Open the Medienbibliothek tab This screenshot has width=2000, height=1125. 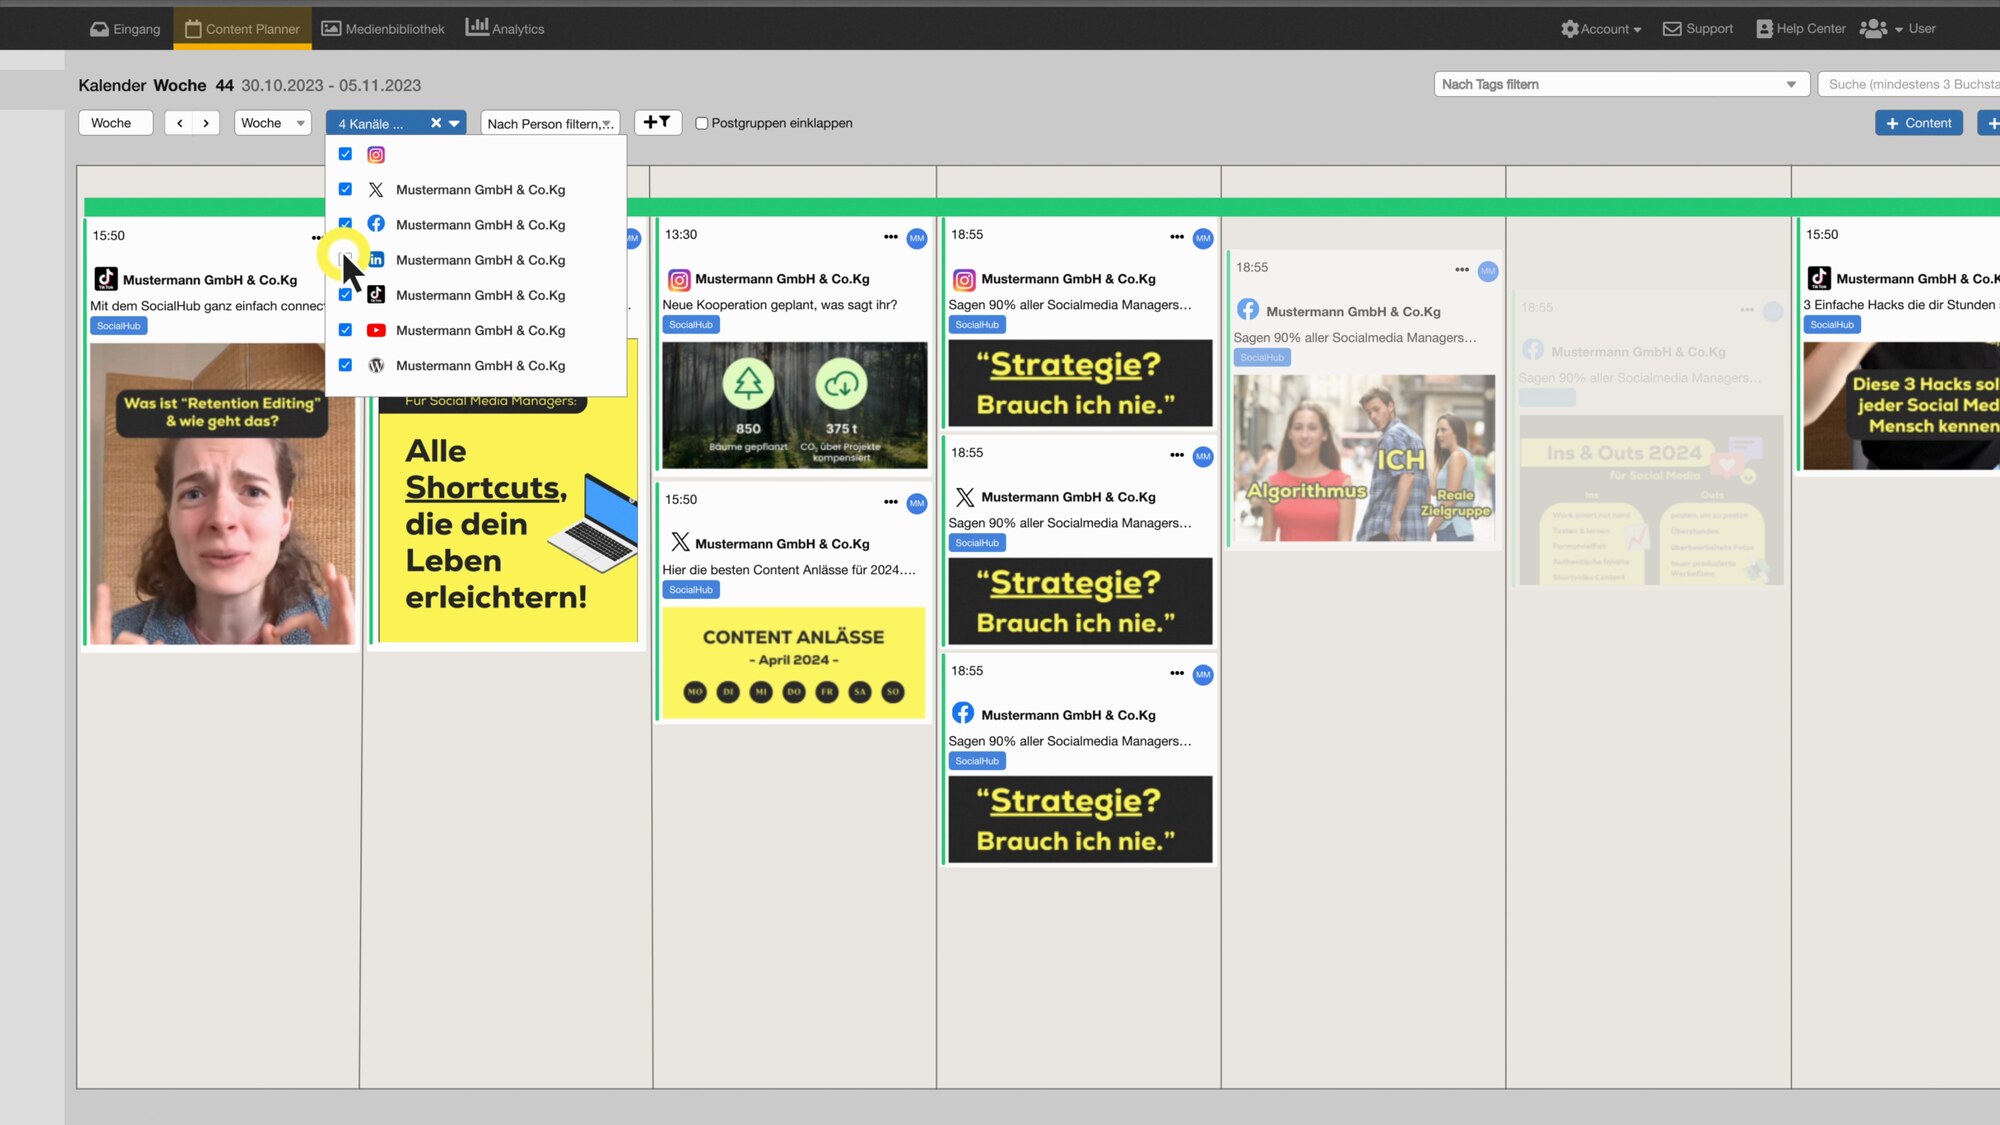pos(383,29)
